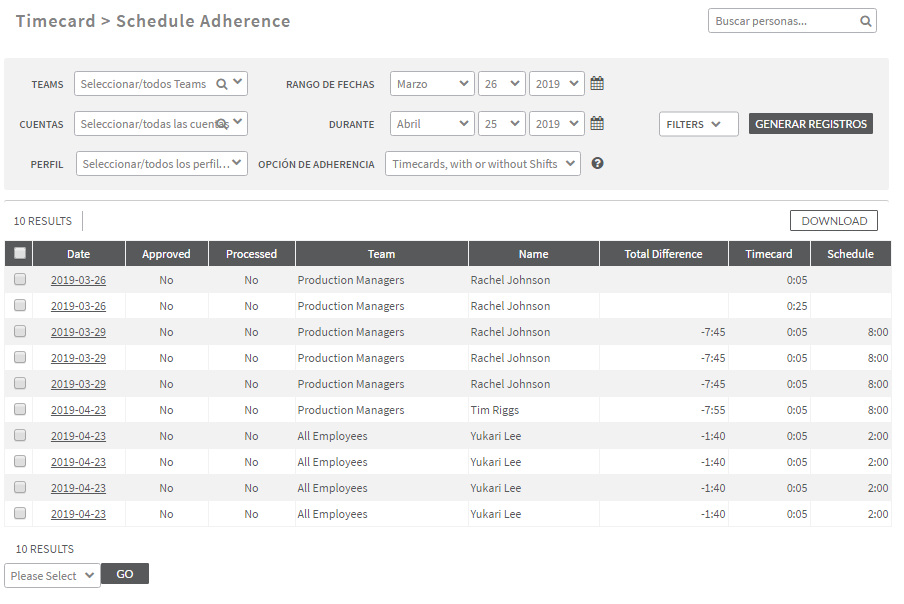Sort by the Total Difference column header

pos(664,254)
